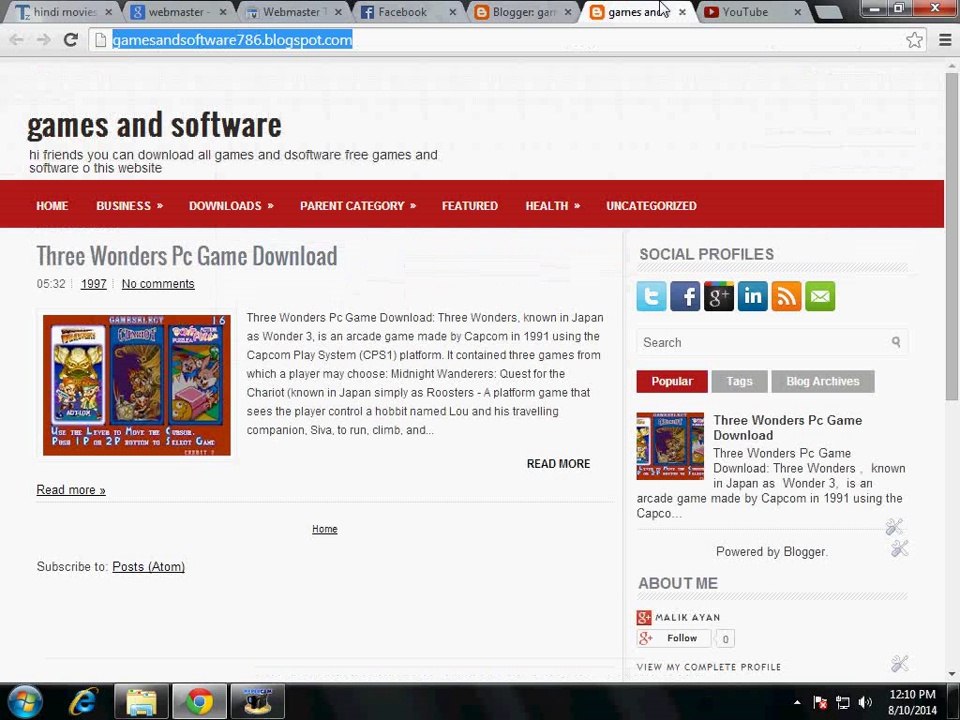Open the No comments link
The height and width of the screenshot is (720, 960).
[158, 284]
